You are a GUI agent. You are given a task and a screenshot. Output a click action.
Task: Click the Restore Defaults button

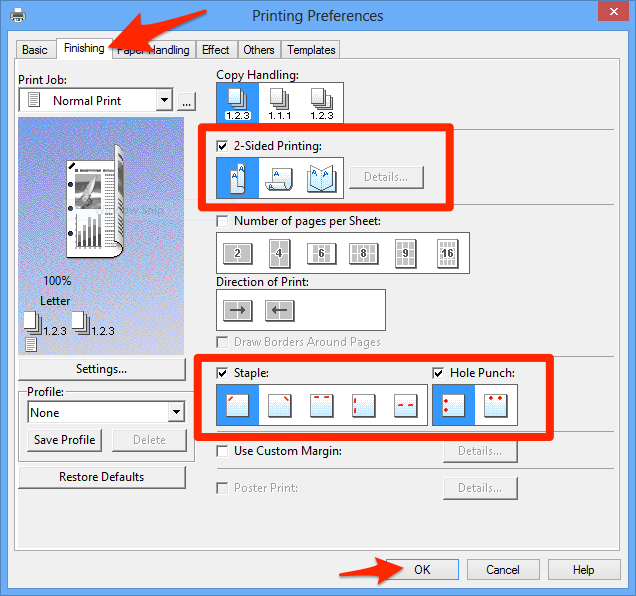point(102,477)
